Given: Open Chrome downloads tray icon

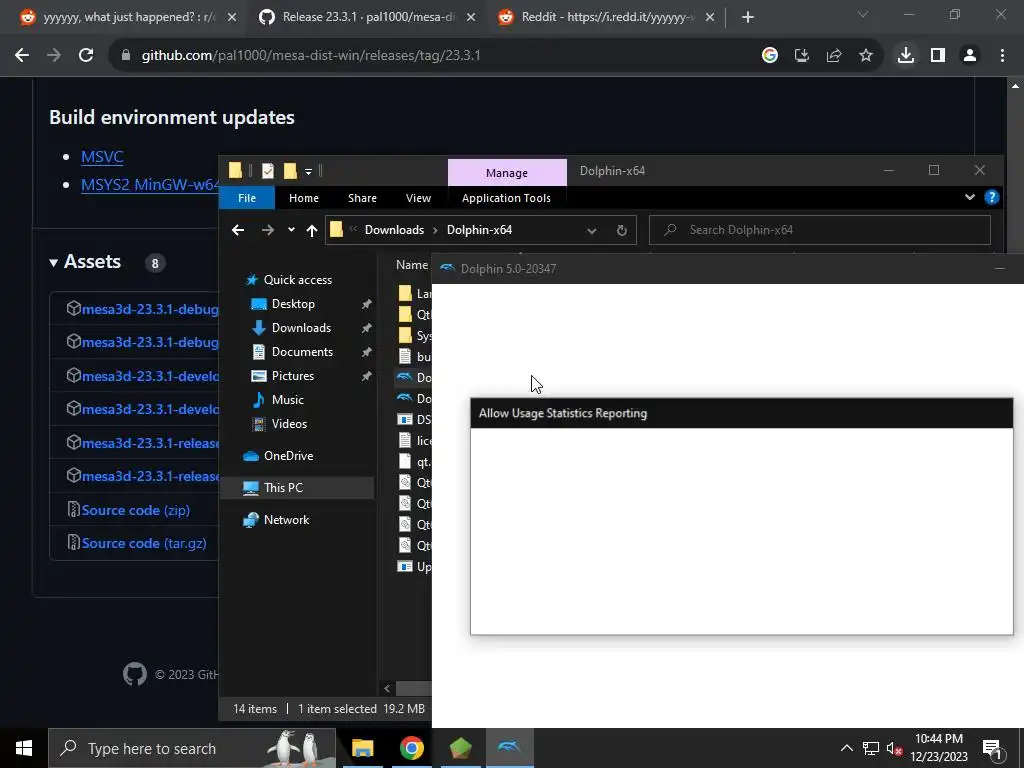Looking at the screenshot, I should 906,56.
